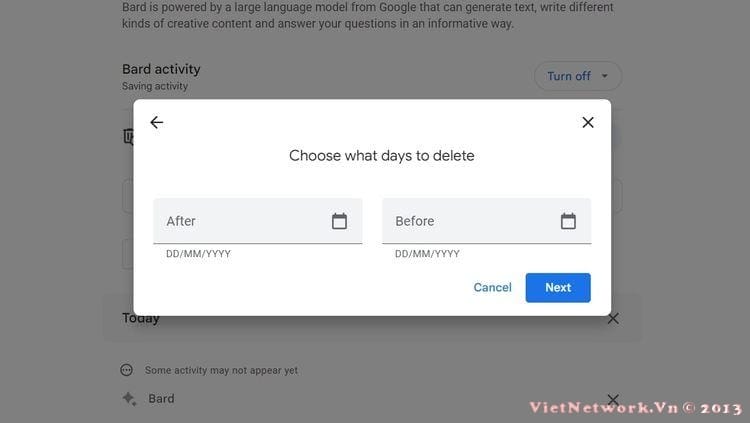The image size is (750, 423).
Task: Close the delete days dialog
Action: (x=588, y=122)
